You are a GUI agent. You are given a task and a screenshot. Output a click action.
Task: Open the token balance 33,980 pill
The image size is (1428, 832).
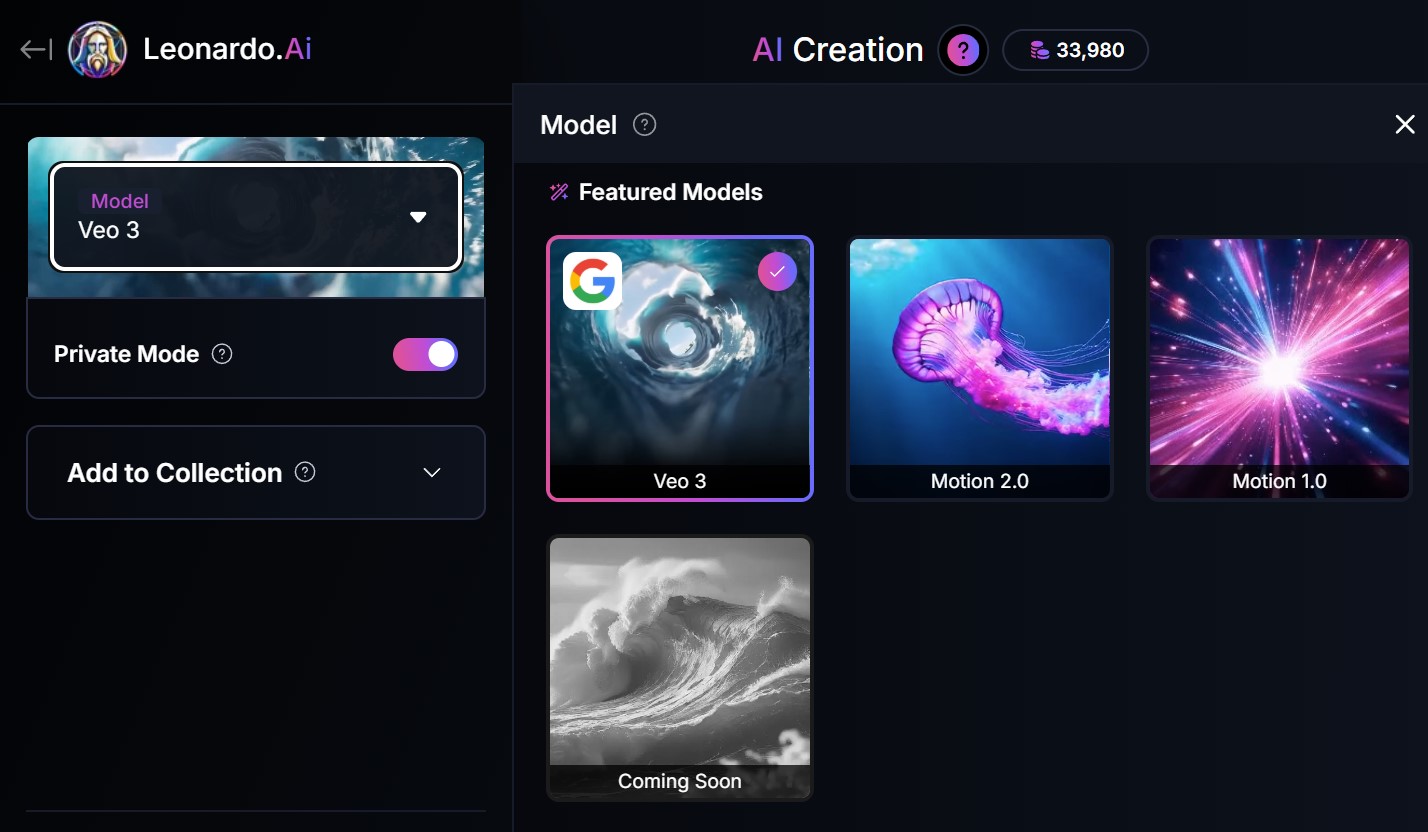(x=1075, y=50)
